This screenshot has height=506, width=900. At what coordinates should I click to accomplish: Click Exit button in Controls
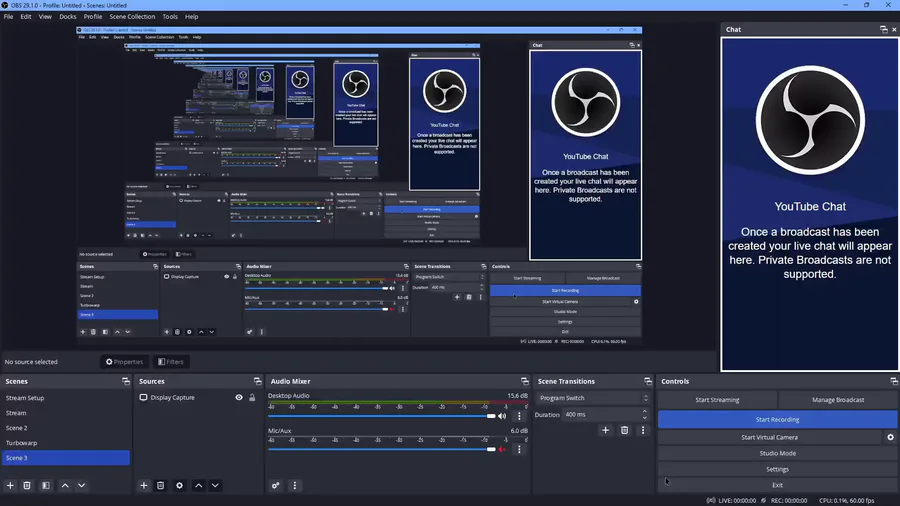tap(778, 485)
